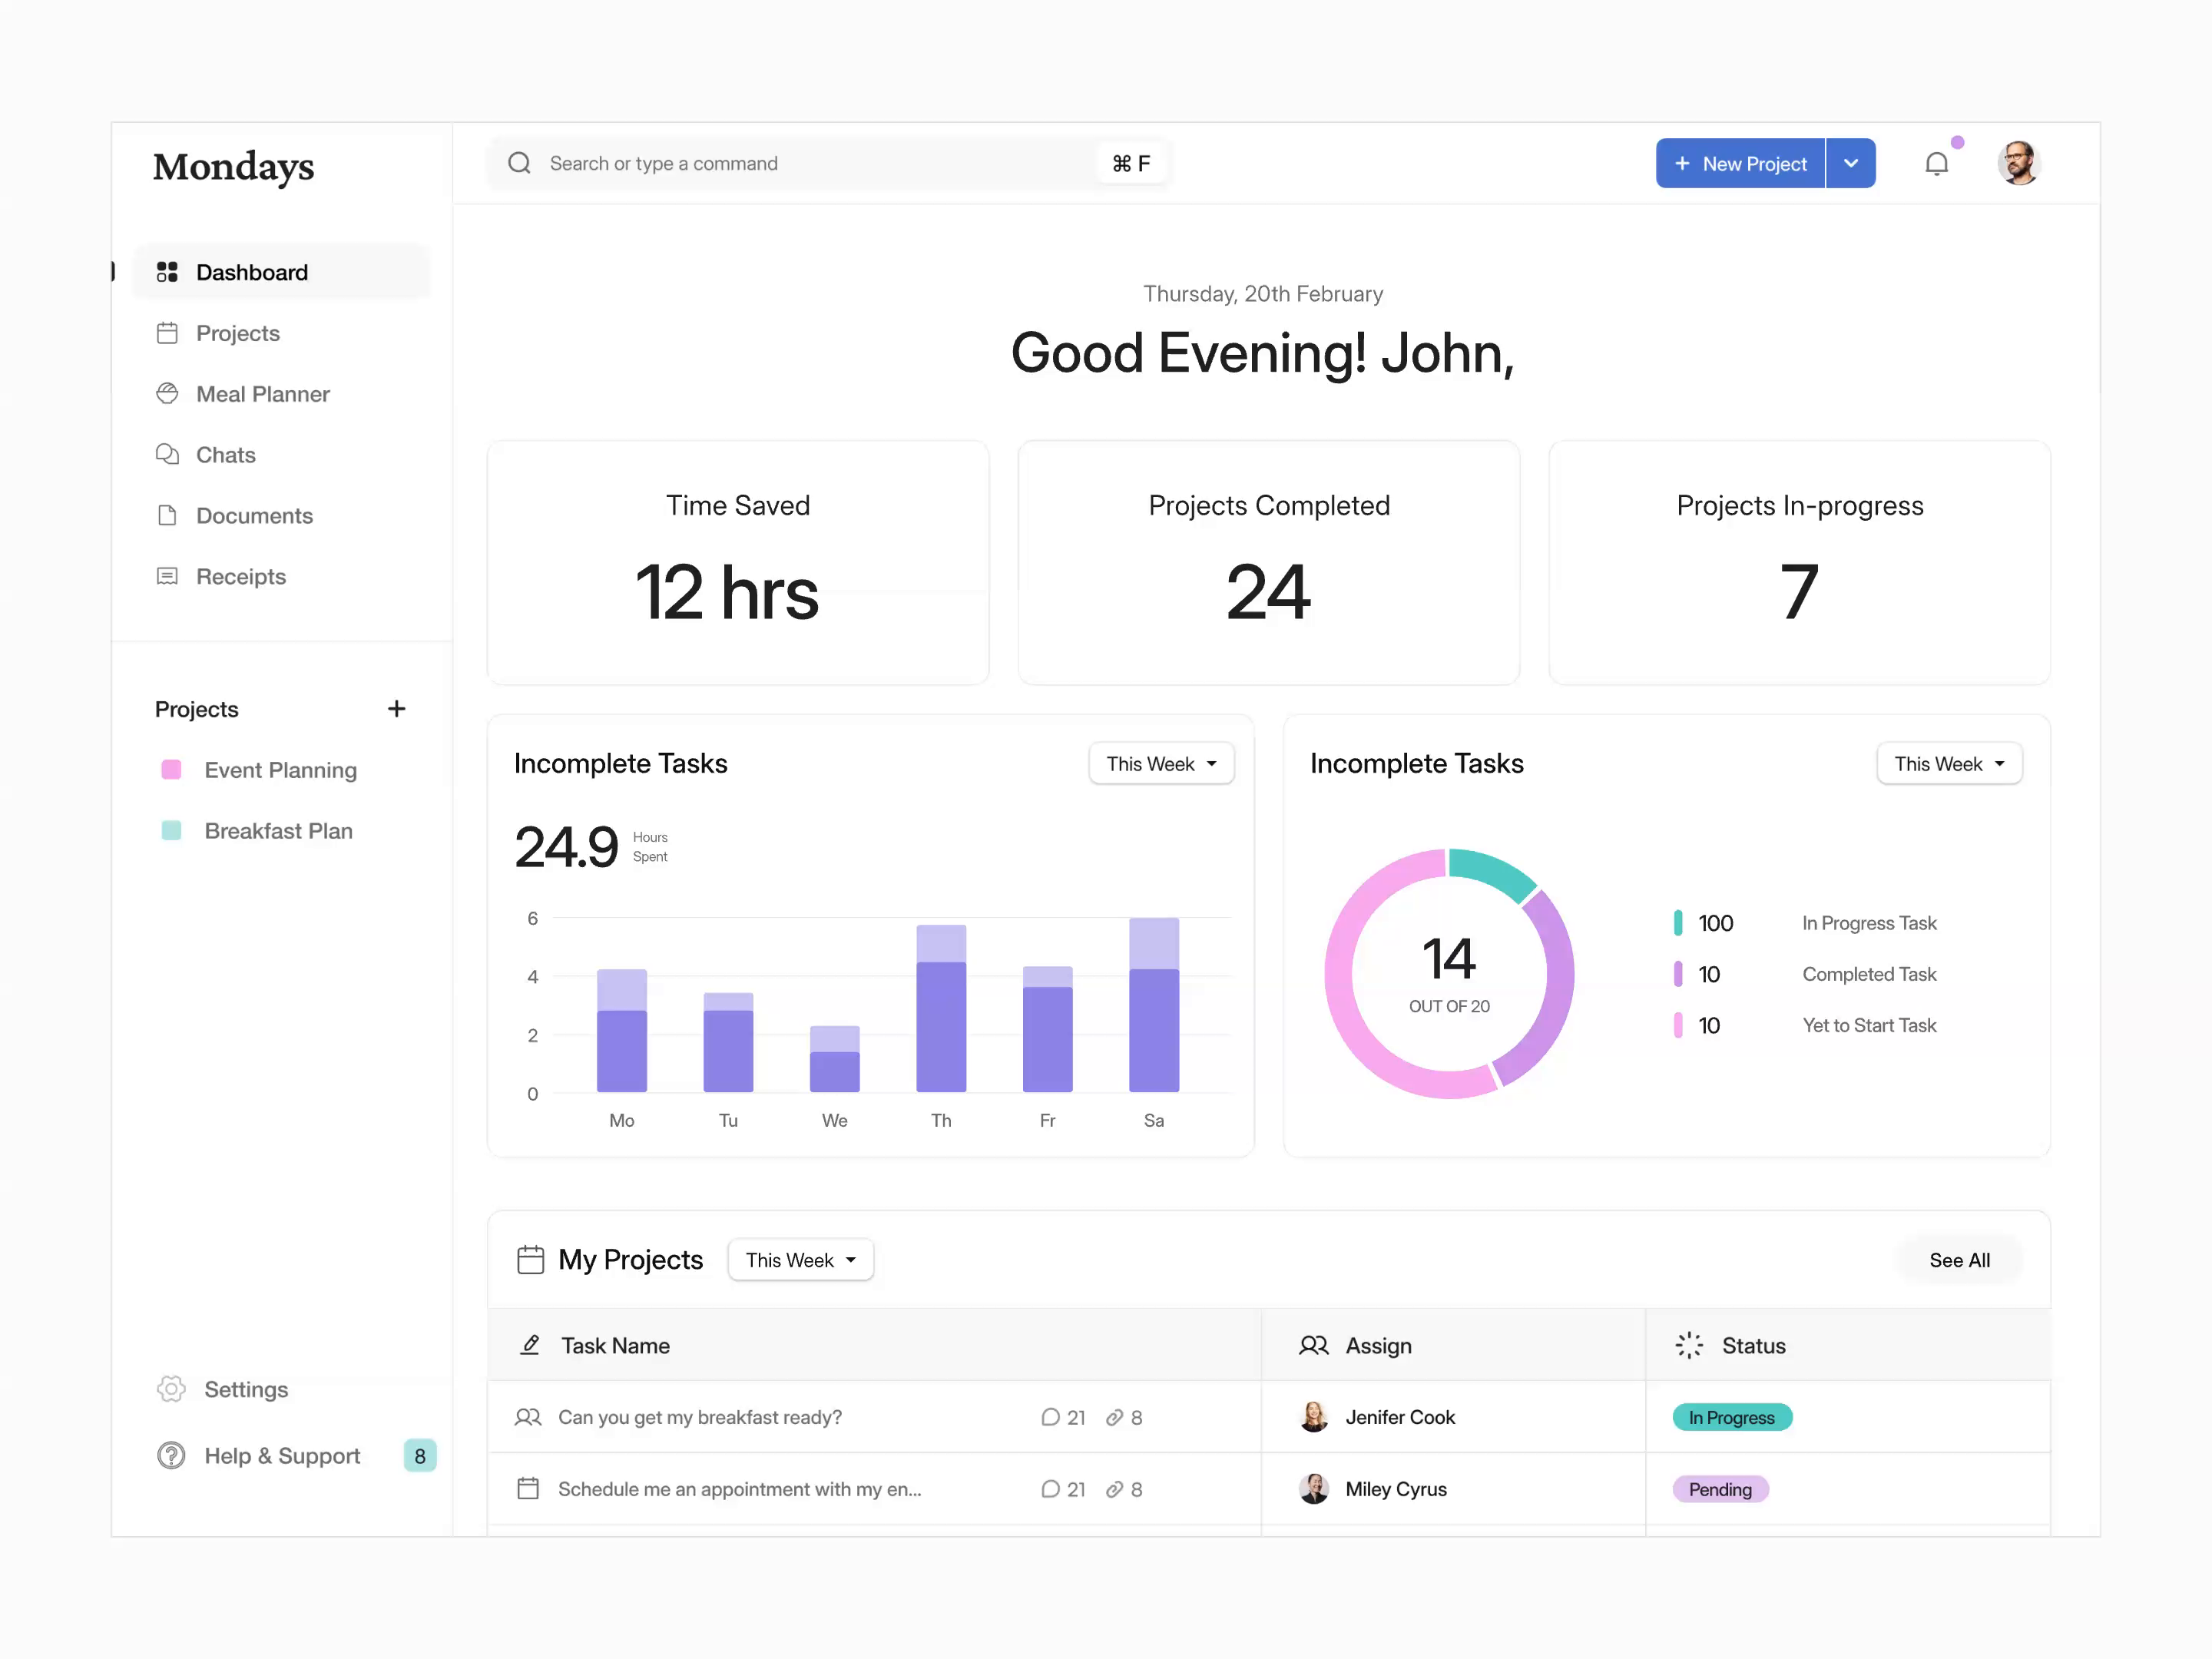Open Chats via its speech bubble icon
The height and width of the screenshot is (1659, 2212).
pos(168,455)
